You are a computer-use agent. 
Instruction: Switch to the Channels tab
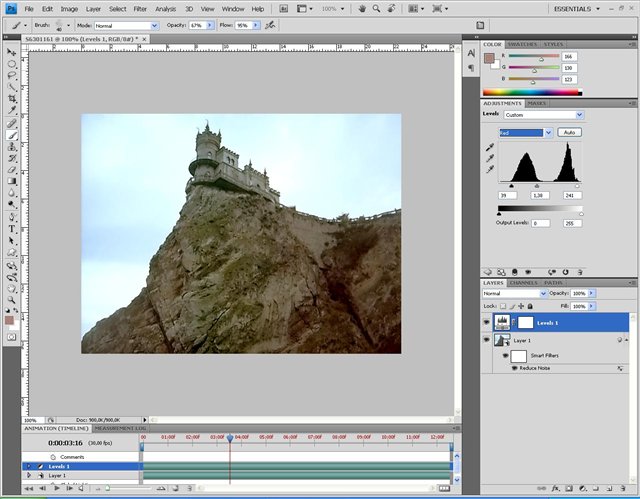coord(523,283)
